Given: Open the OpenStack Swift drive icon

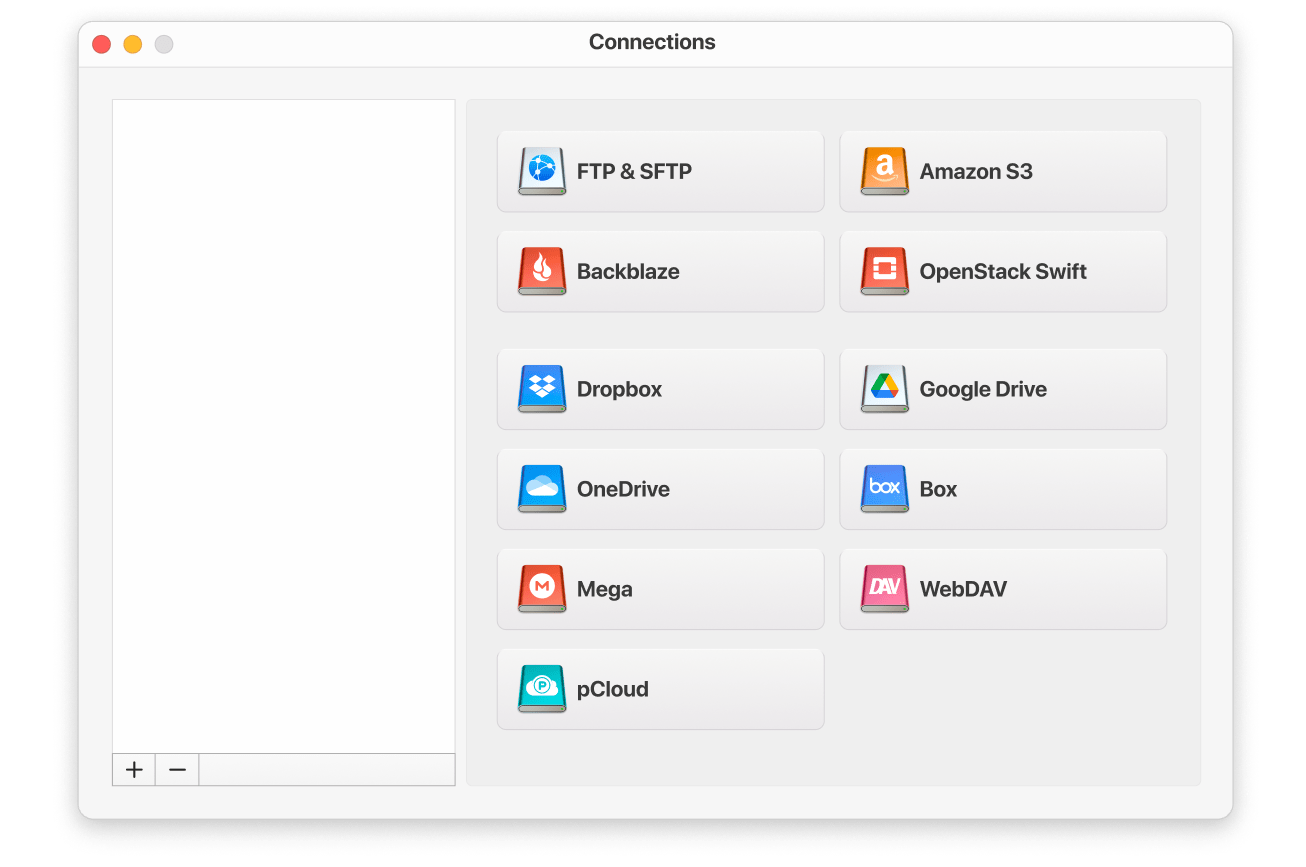Looking at the screenshot, I should pyautogui.click(x=884, y=271).
